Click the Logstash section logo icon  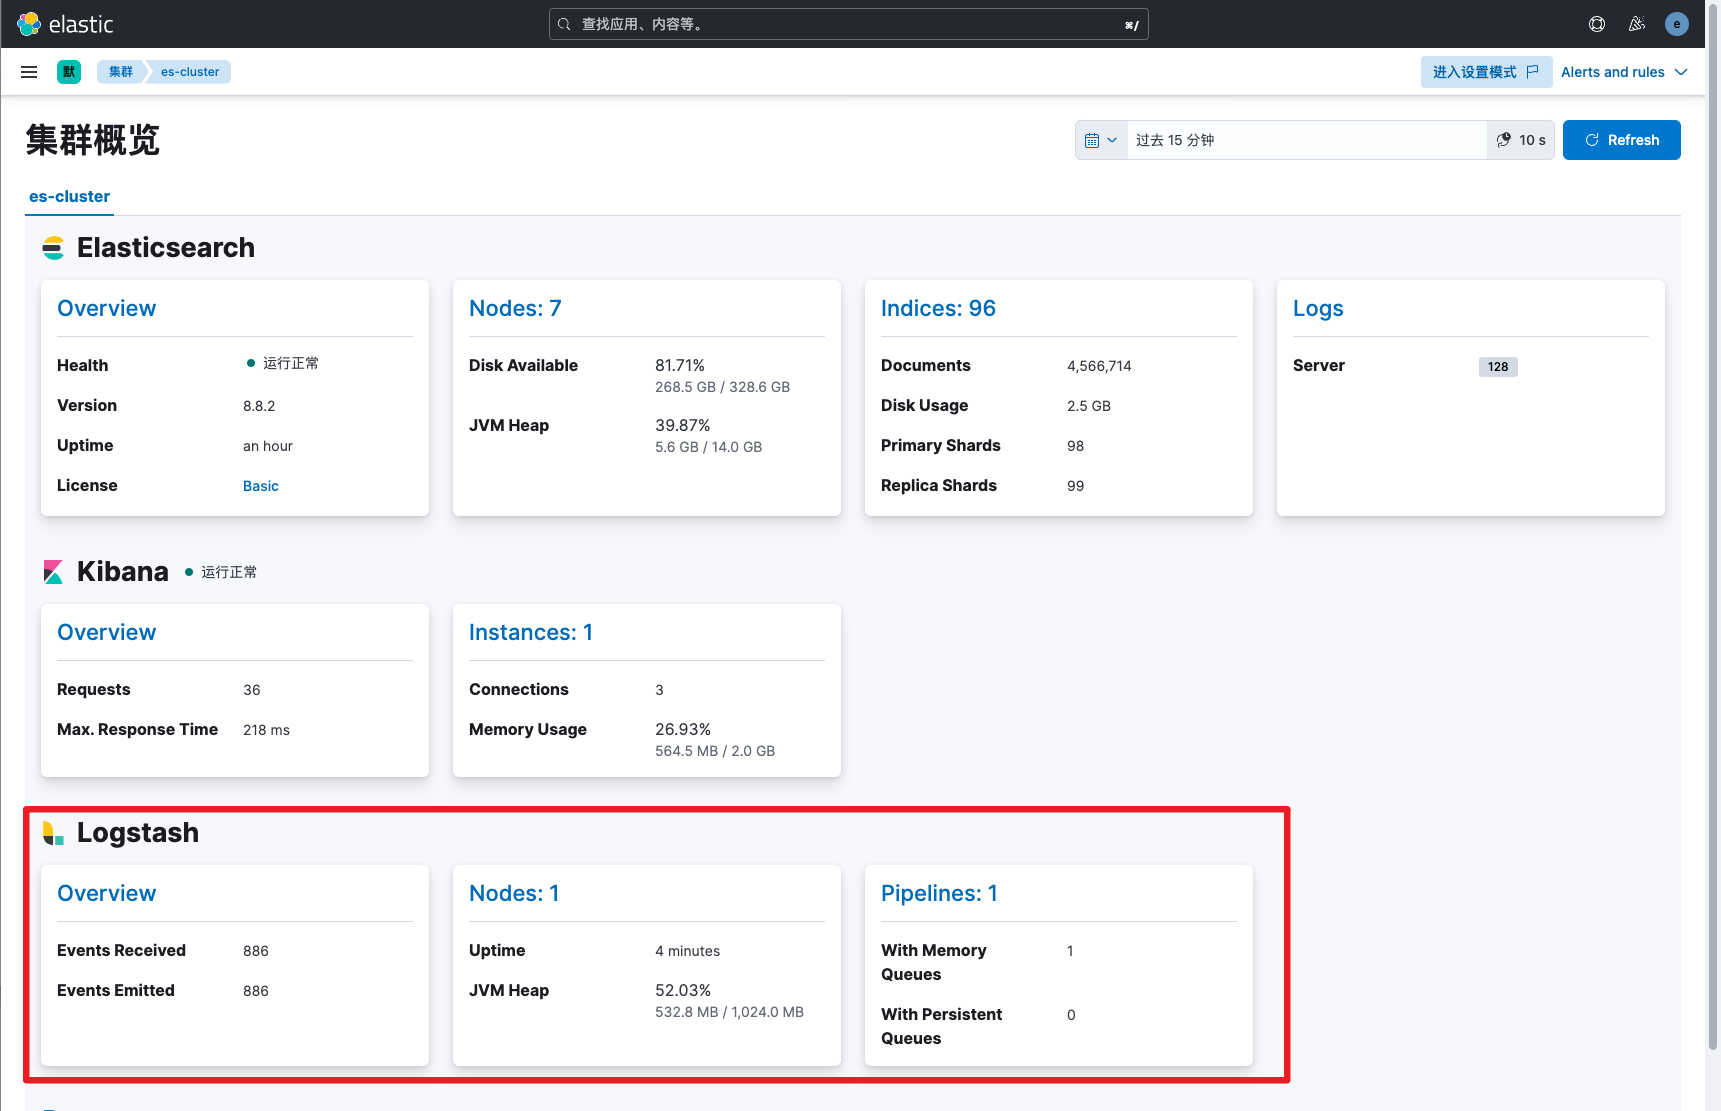(53, 833)
